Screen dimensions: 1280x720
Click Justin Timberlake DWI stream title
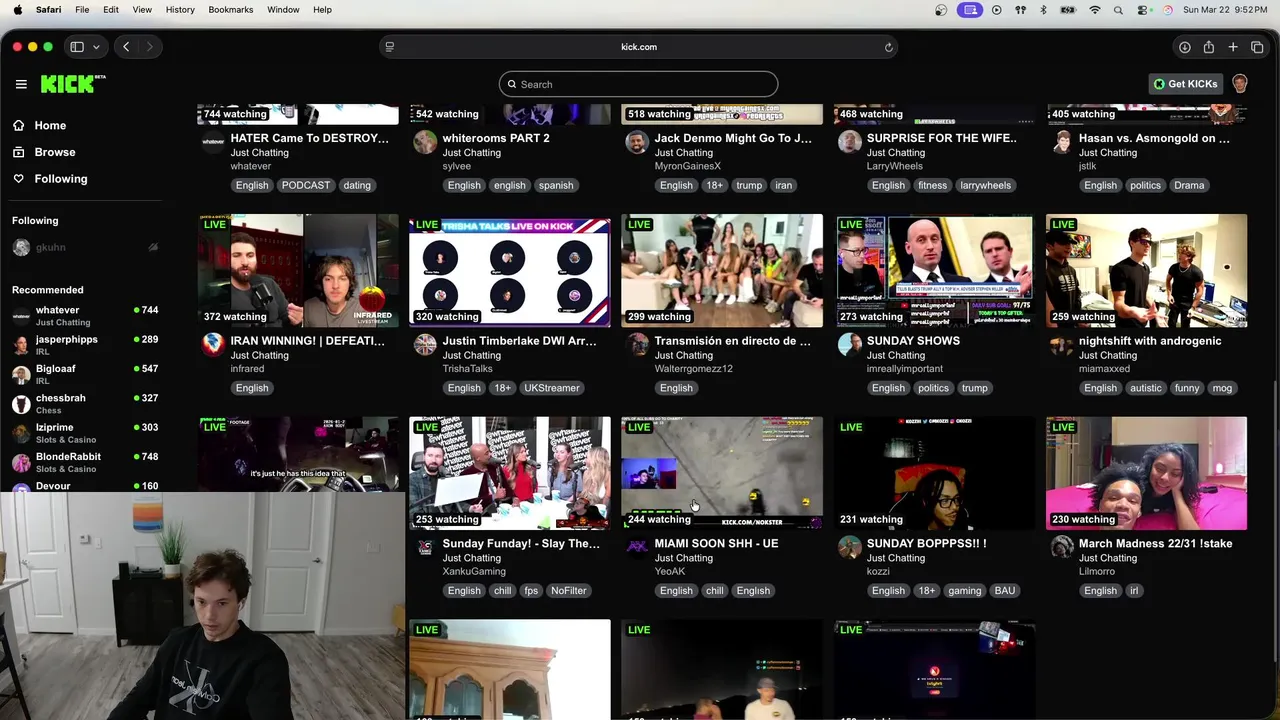point(519,341)
